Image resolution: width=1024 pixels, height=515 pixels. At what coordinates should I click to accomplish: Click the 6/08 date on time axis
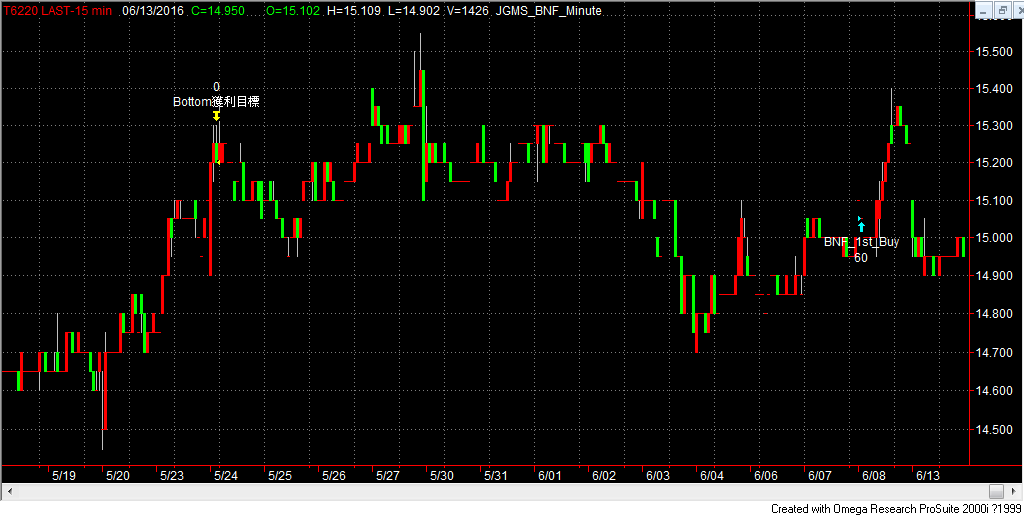tap(874, 476)
